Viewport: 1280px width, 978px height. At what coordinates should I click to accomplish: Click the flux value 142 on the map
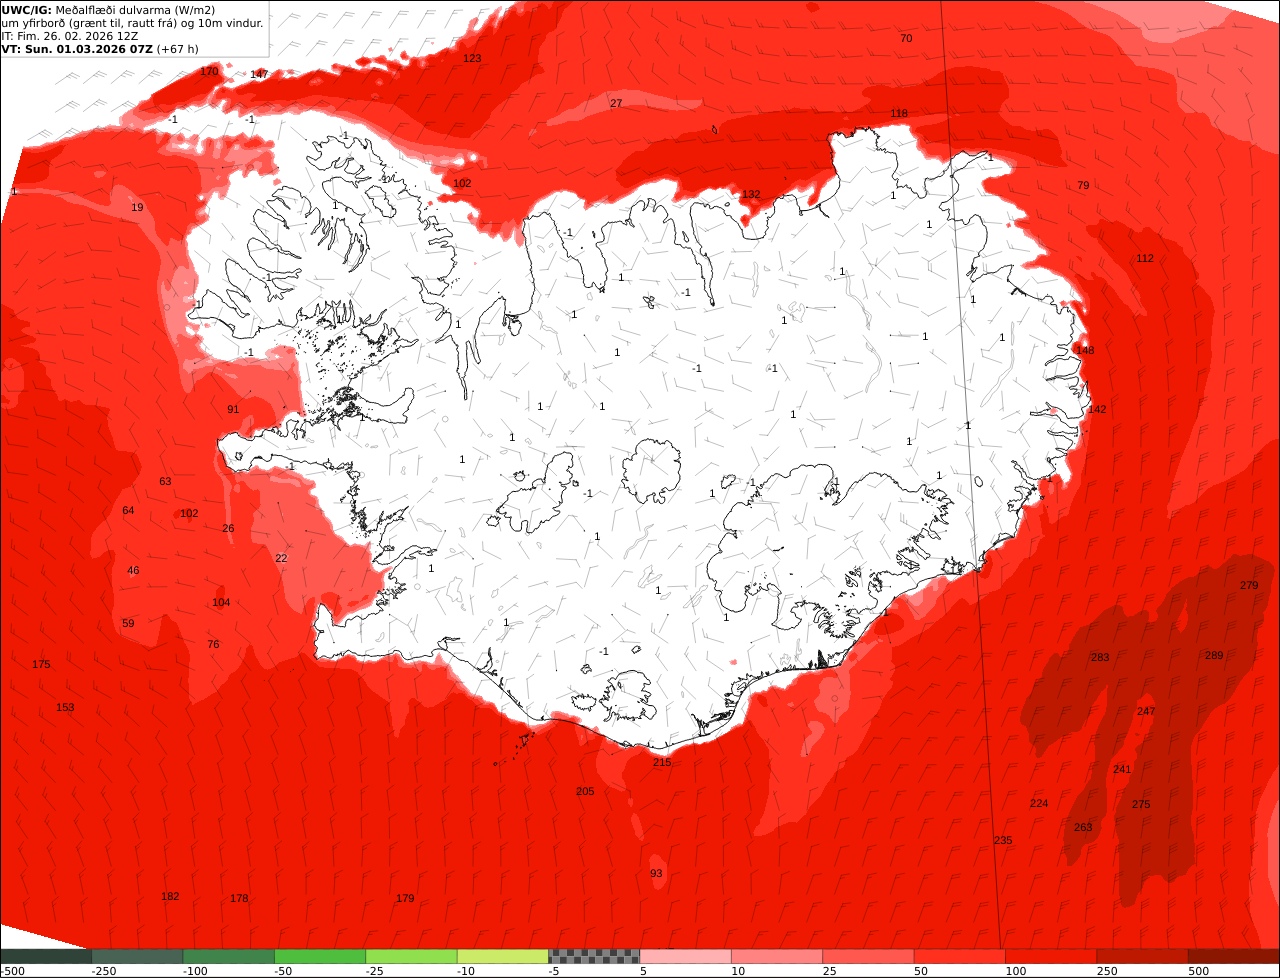[1097, 410]
